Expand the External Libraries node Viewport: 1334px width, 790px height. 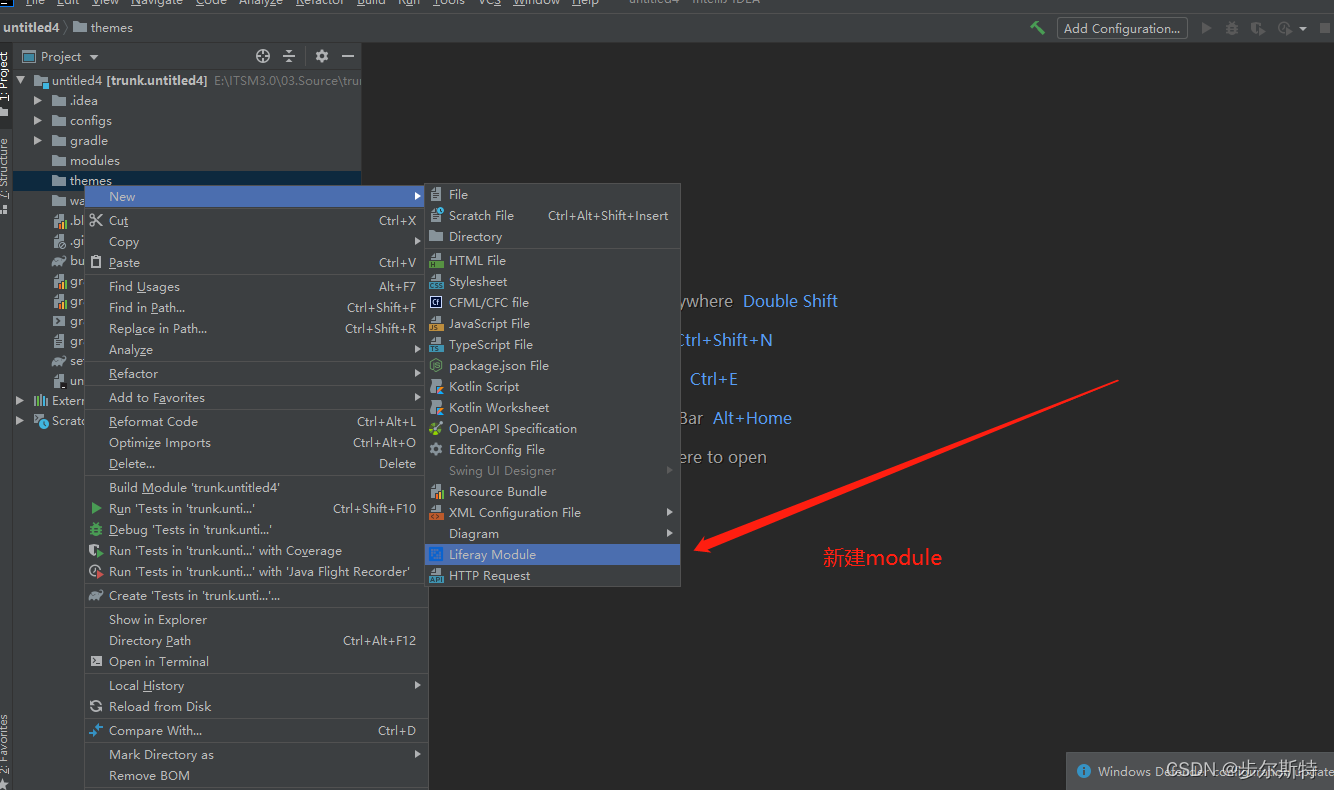click(20, 400)
